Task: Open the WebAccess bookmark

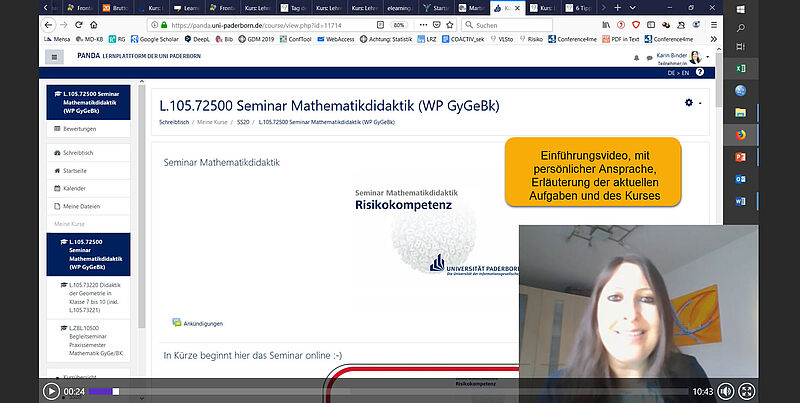Action: [336, 39]
